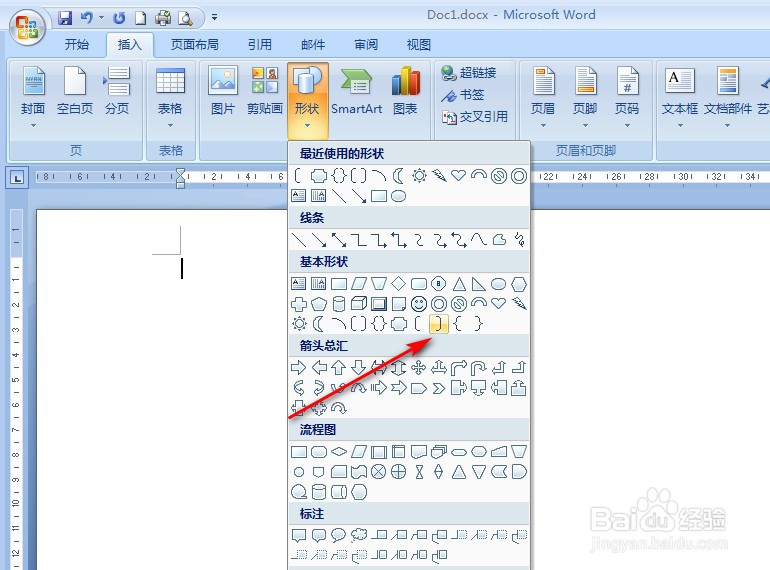The height and width of the screenshot is (570, 770).
Task: Click the indent marker on the horizontal ruler
Action: point(180,178)
